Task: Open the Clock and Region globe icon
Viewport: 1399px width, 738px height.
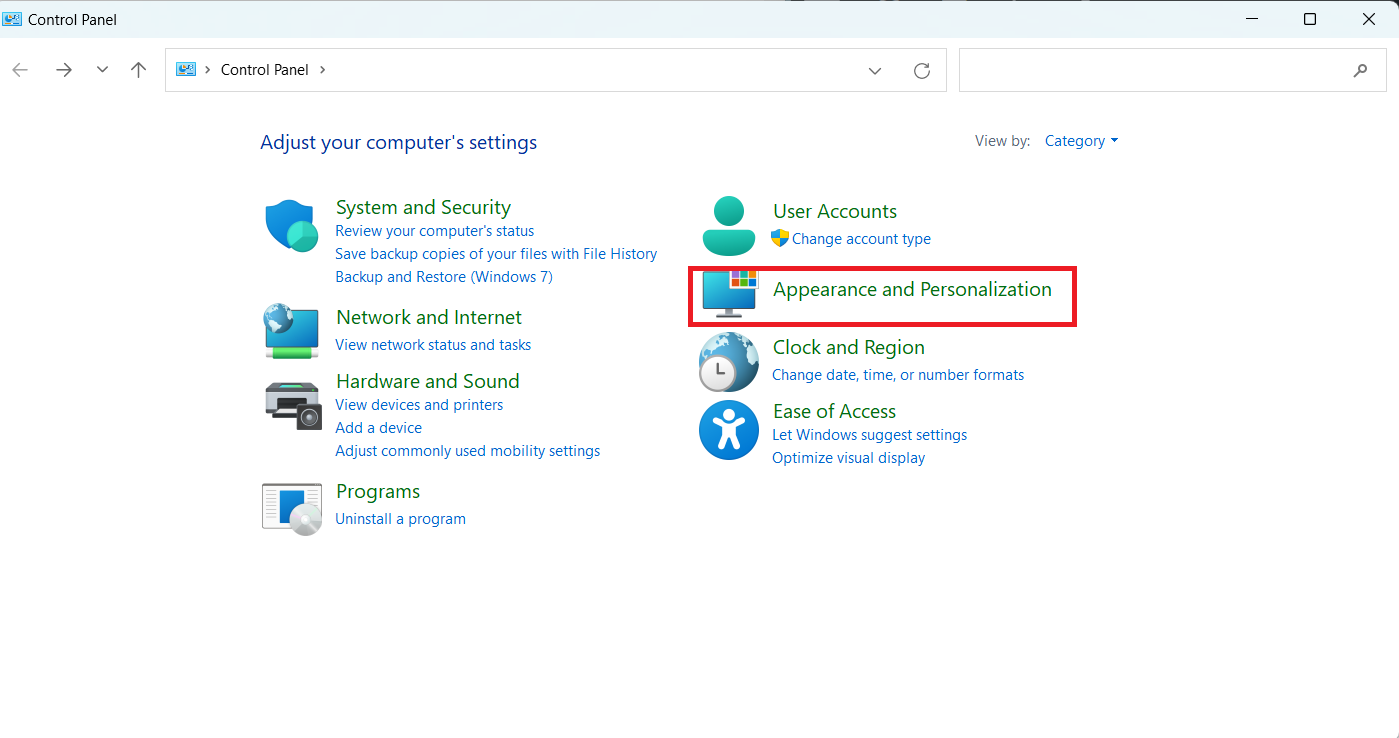Action: (728, 362)
